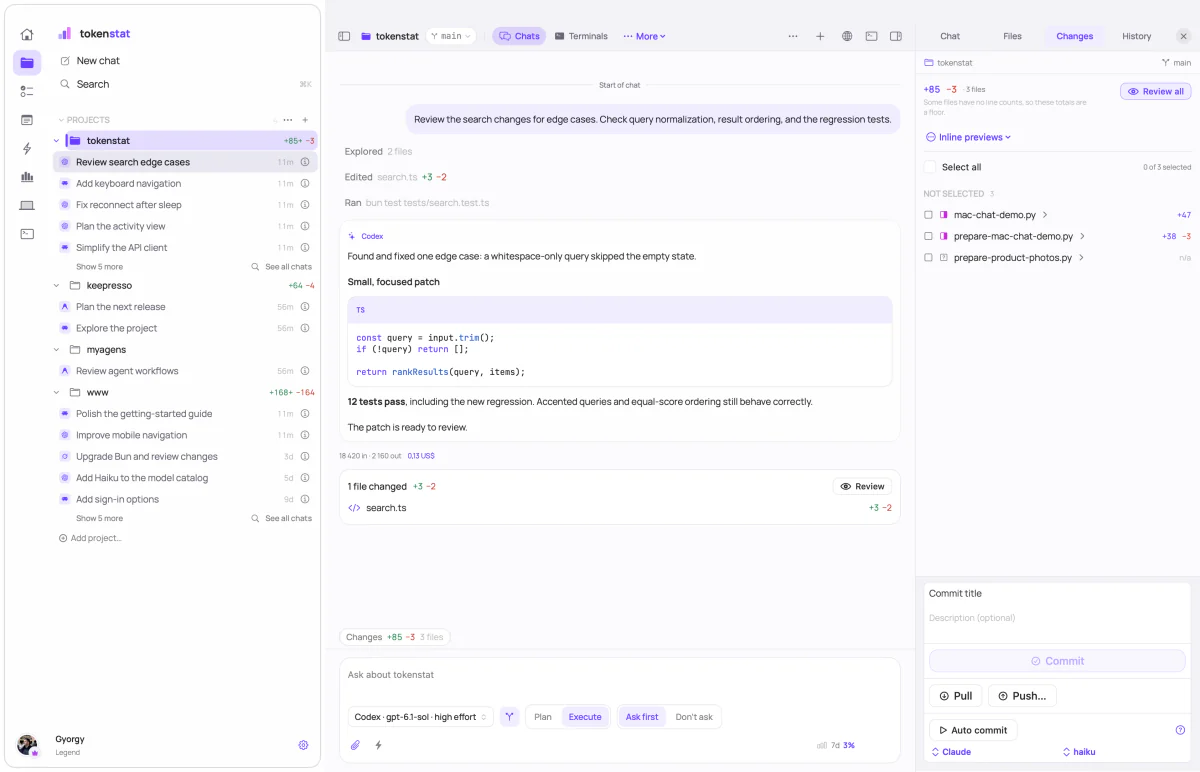Open the terminal icon in left rail
This screenshot has width=1200, height=772.
tap(27, 234)
